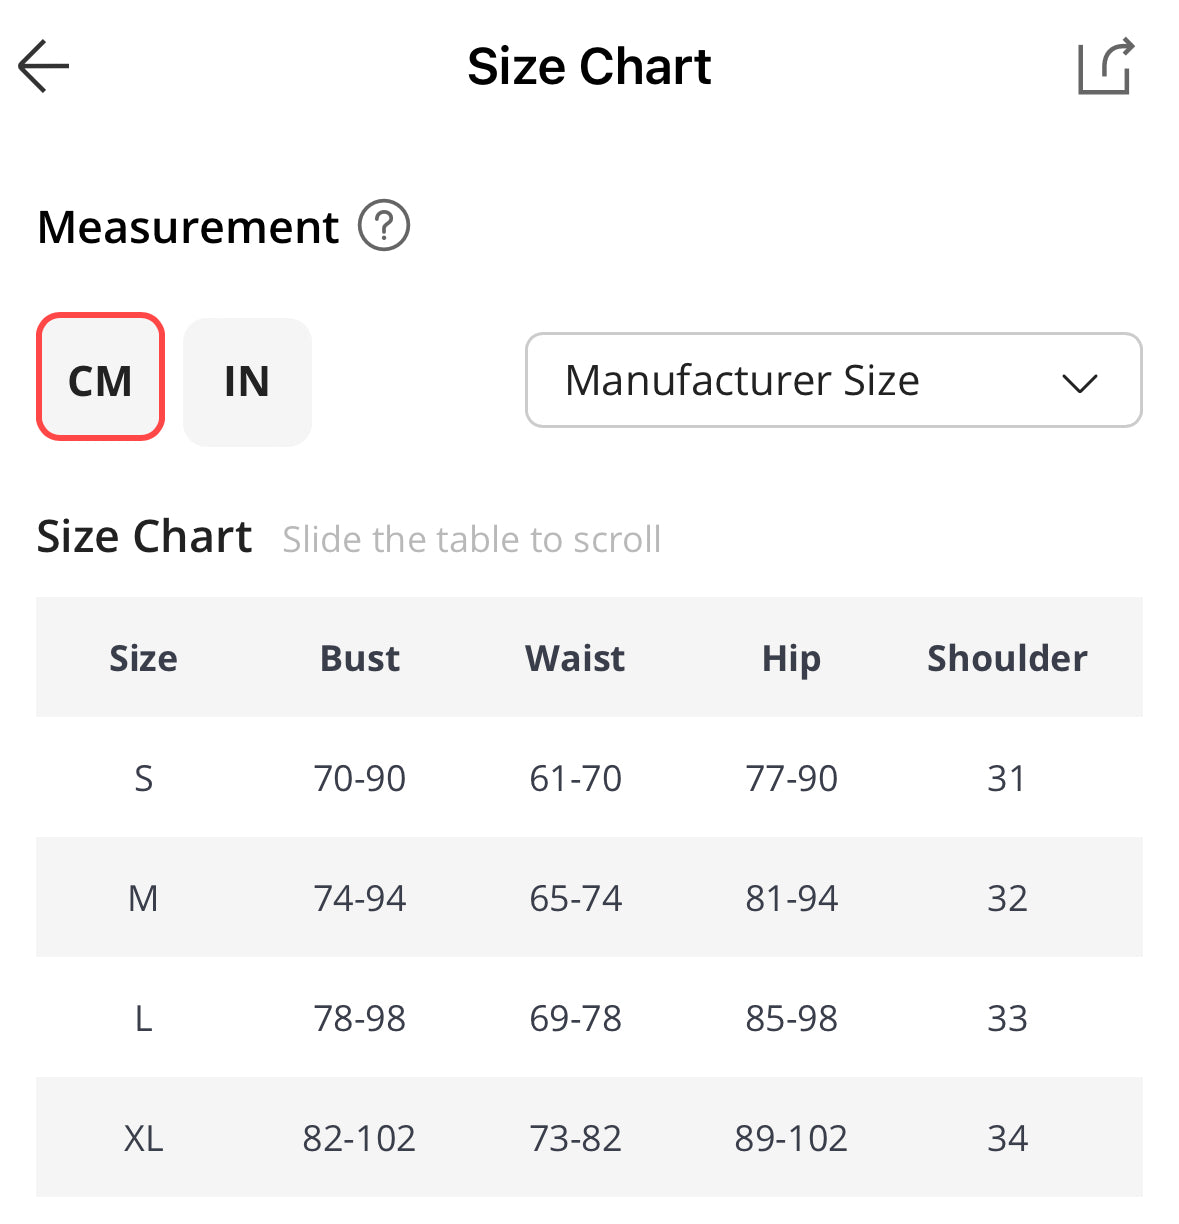Click the Waist column header
This screenshot has height=1224, width=1179.
coord(575,658)
